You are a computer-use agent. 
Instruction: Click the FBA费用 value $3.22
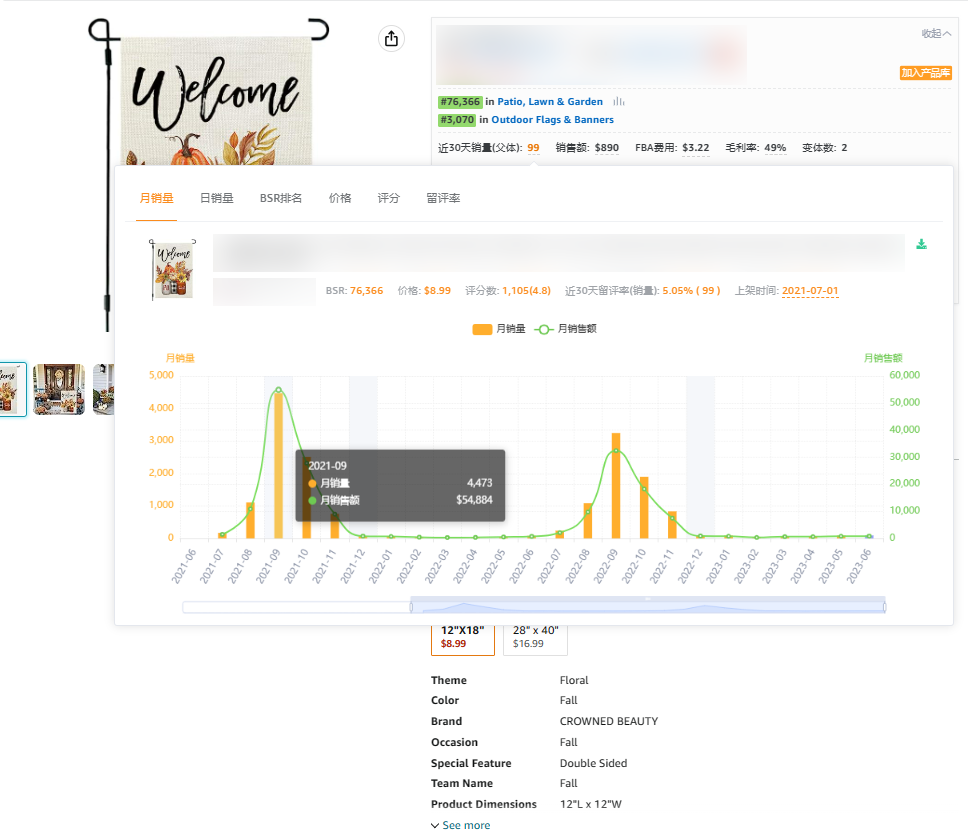(x=696, y=148)
